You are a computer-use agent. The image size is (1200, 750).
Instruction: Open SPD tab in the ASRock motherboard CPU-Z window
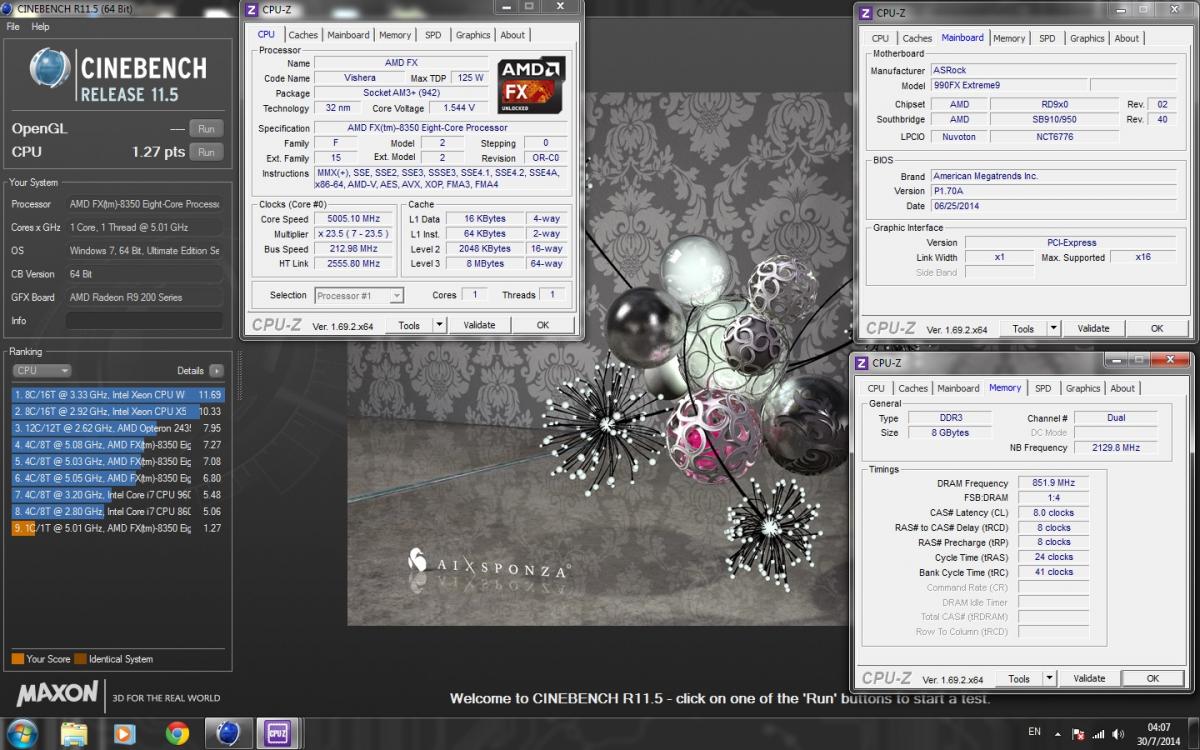click(1047, 39)
